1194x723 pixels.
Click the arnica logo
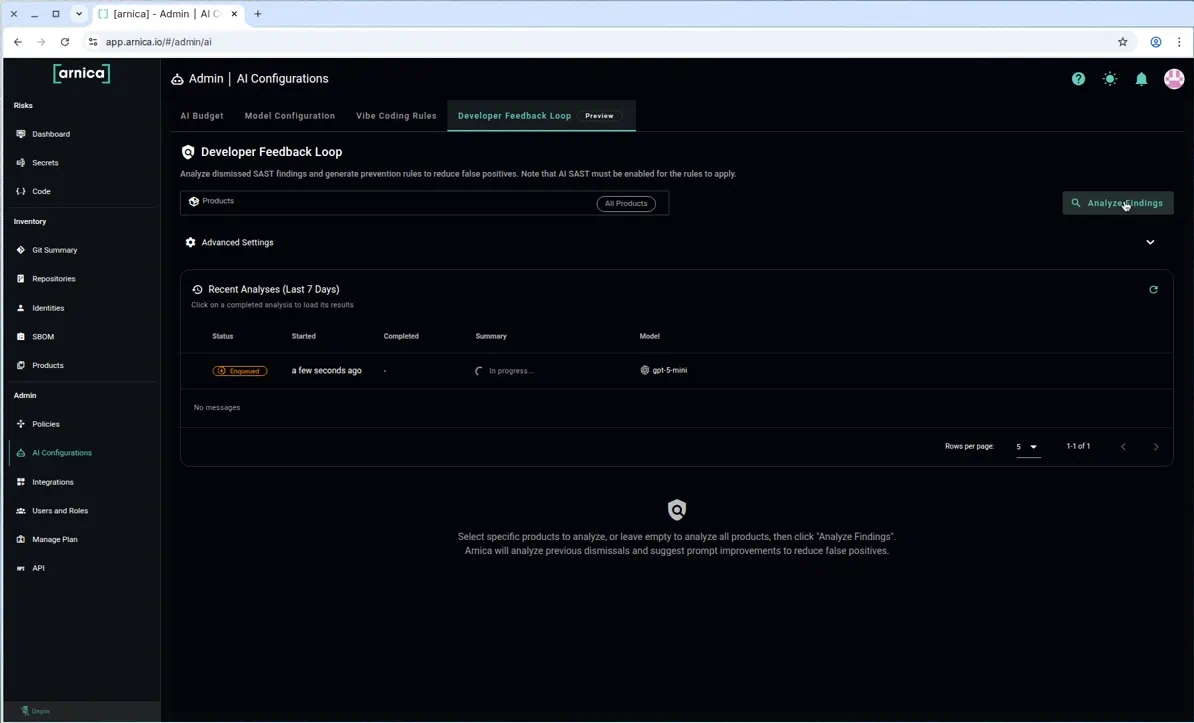tap(81, 73)
